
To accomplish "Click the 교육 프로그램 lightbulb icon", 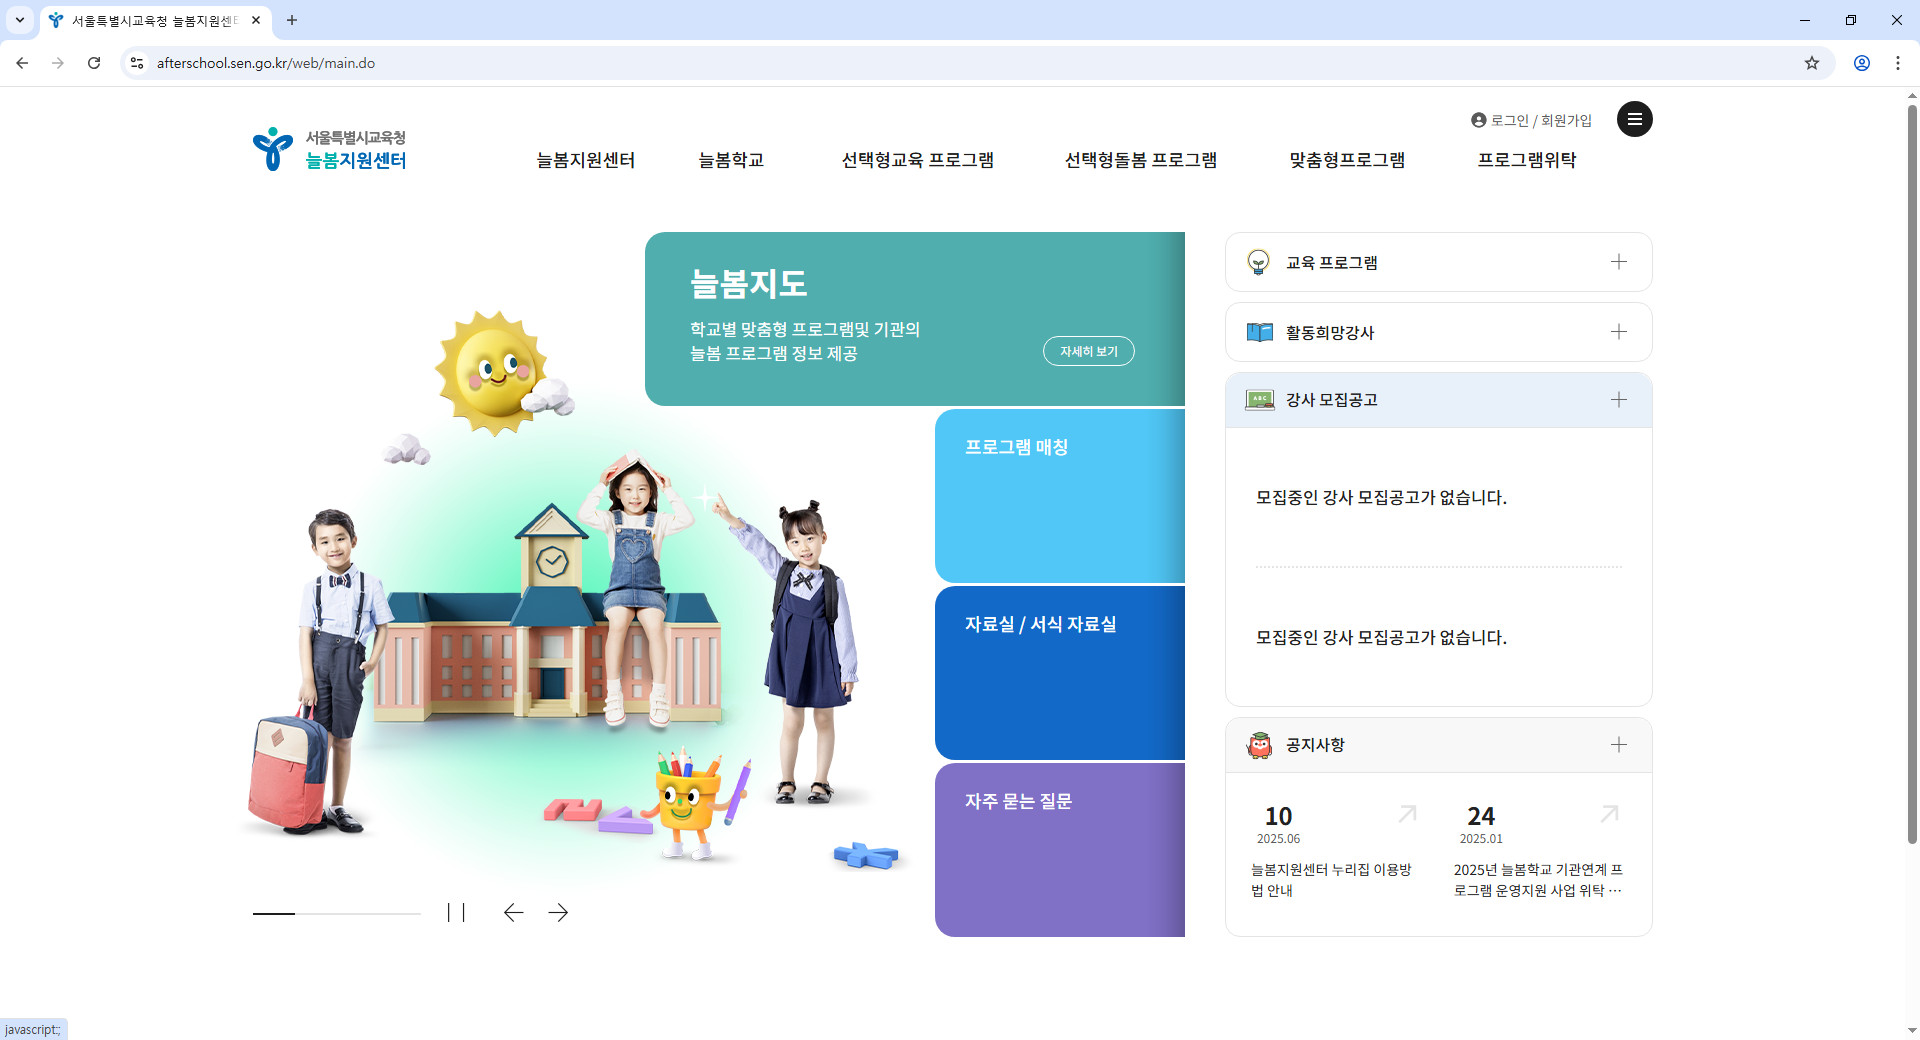I will 1258,261.
